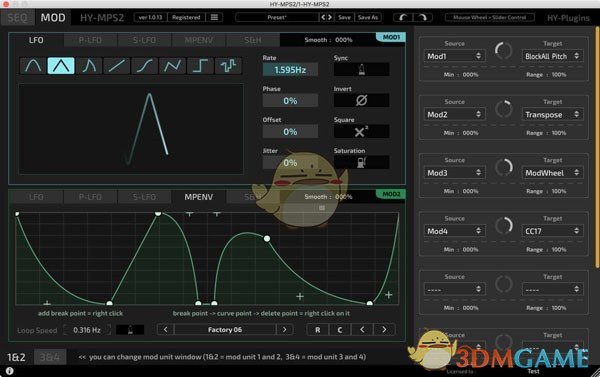The width and height of the screenshot is (600, 377).
Task: Click the envelope R button
Action: (x=318, y=330)
